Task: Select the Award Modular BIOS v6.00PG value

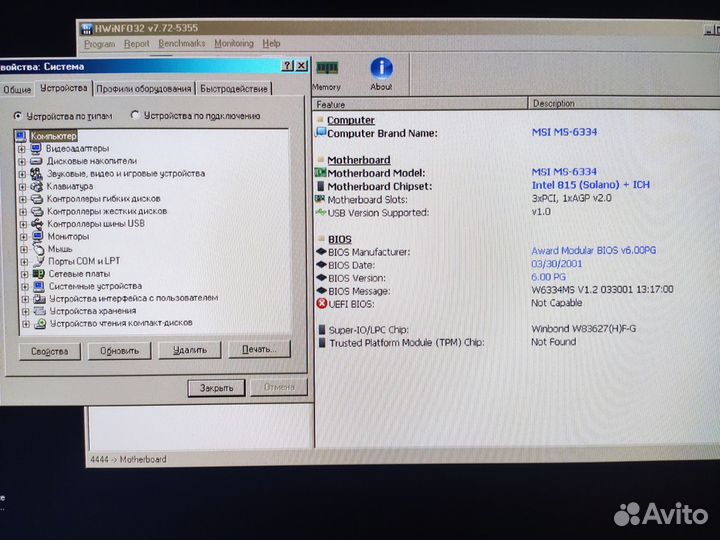Action: click(593, 250)
